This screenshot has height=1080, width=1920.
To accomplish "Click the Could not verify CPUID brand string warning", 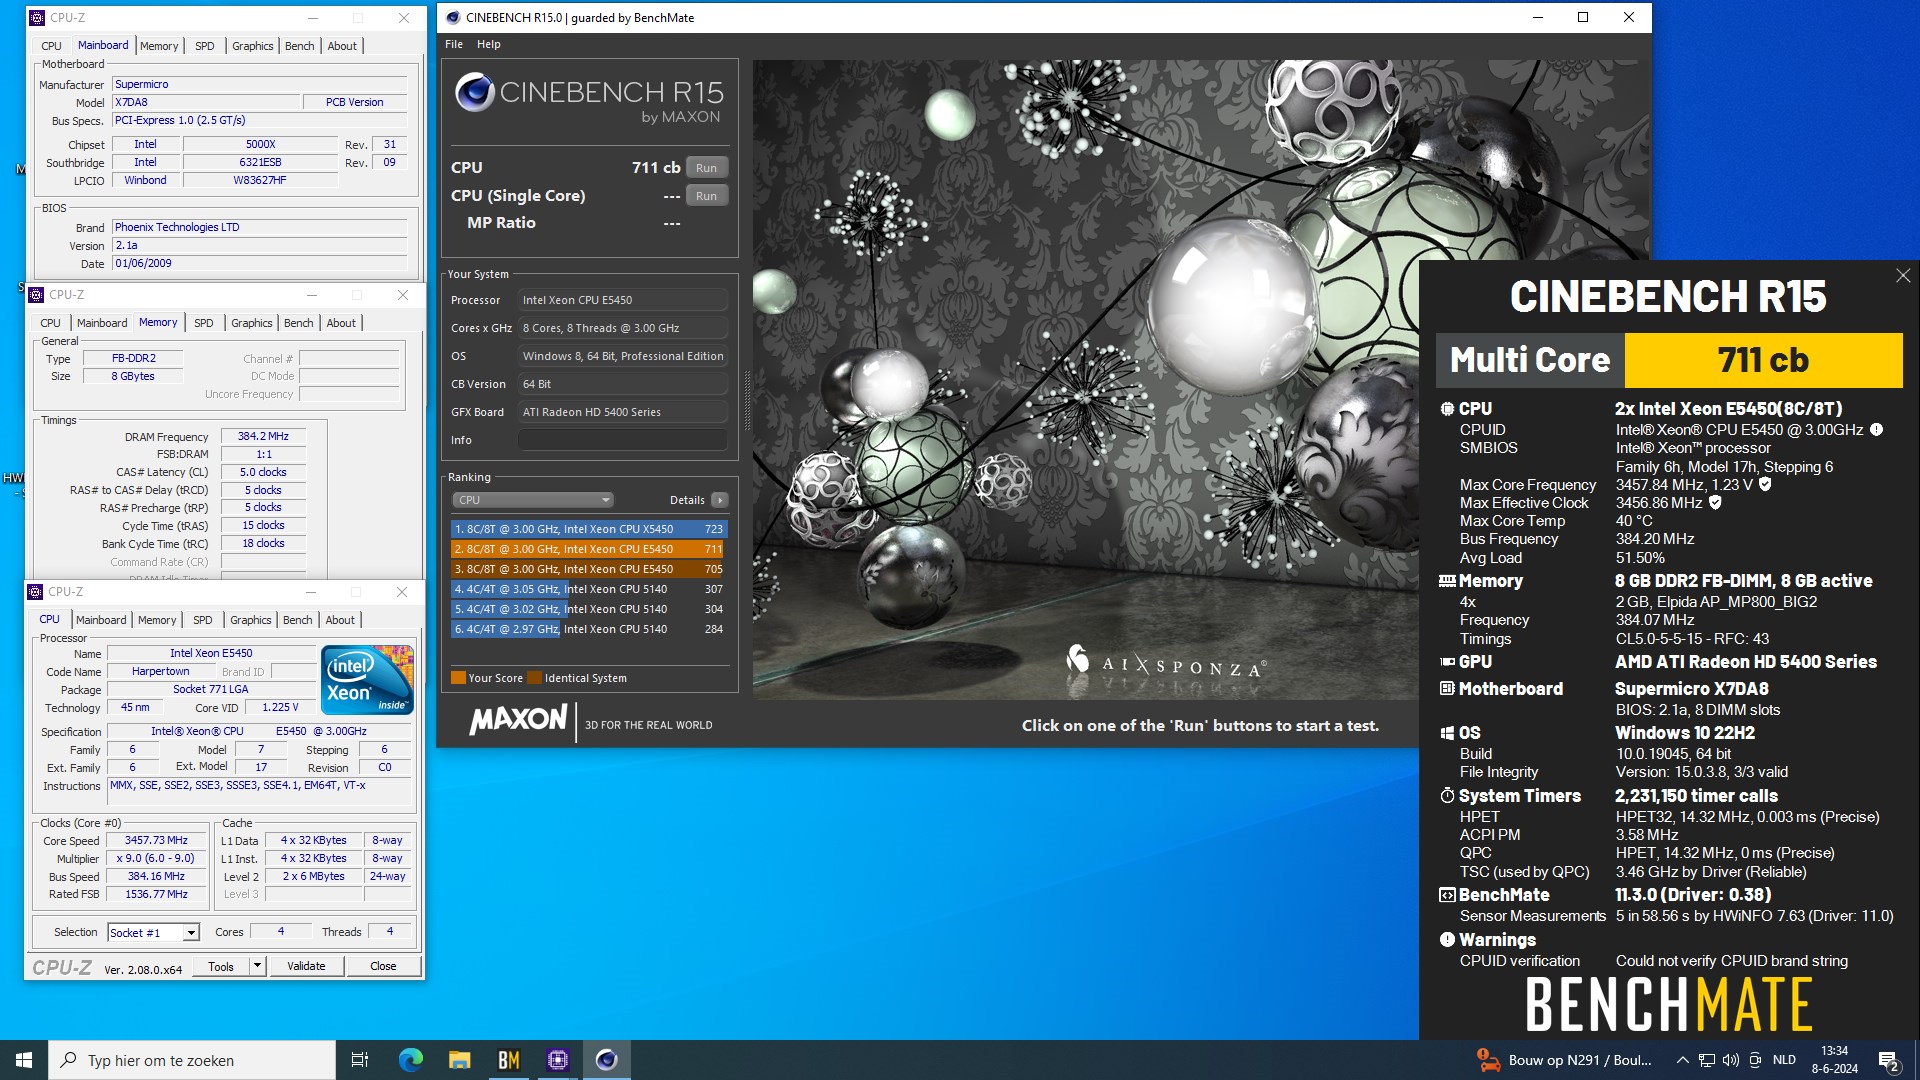I will (1732, 961).
